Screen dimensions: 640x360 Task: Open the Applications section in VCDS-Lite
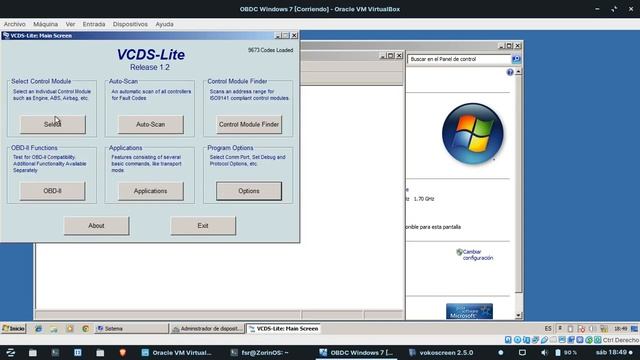pyautogui.click(x=151, y=191)
